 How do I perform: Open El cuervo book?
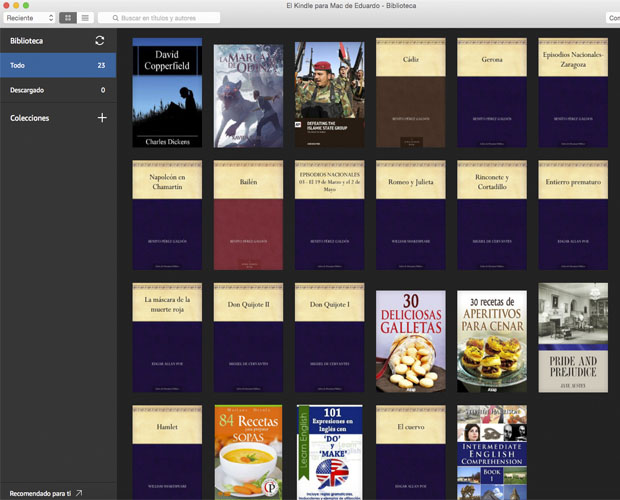[410, 453]
